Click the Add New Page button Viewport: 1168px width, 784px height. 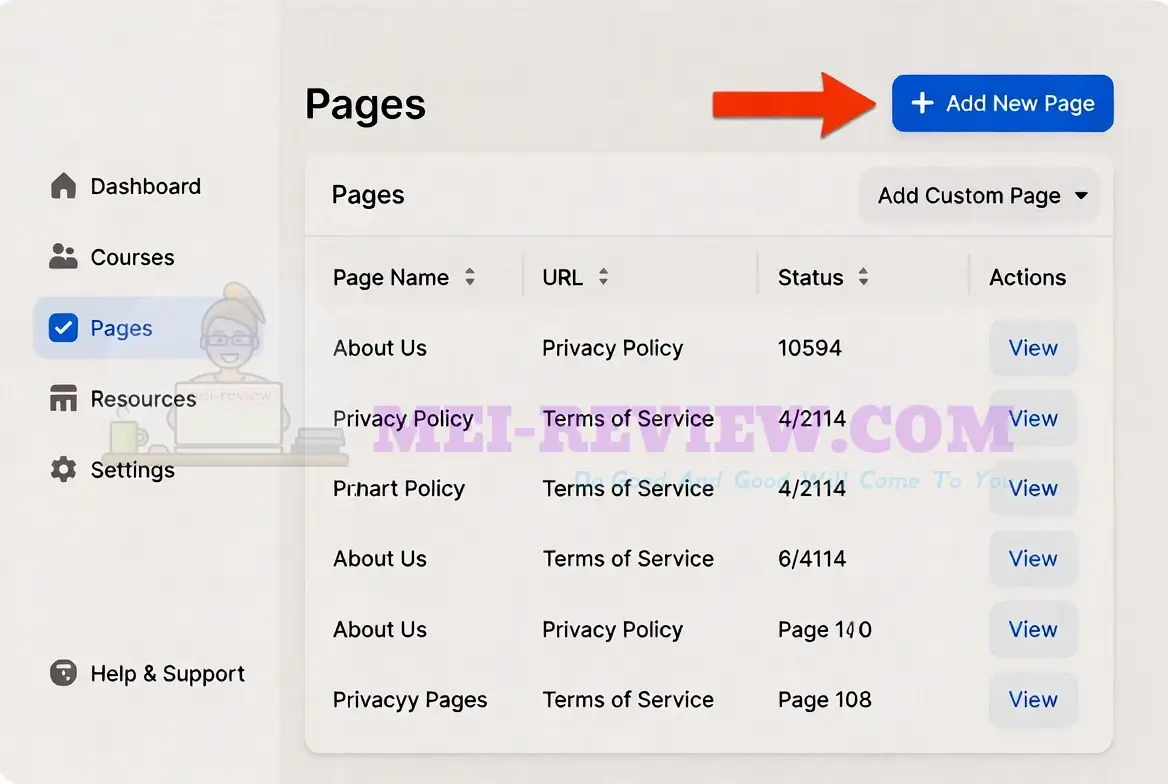[x=1003, y=103]
